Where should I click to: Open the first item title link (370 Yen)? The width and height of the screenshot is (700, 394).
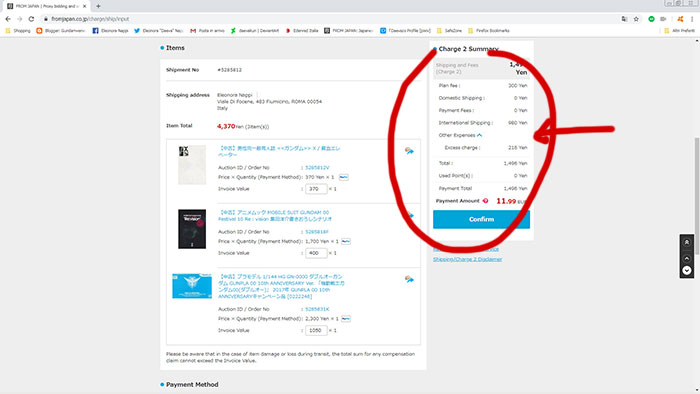(x=279, y=151)
